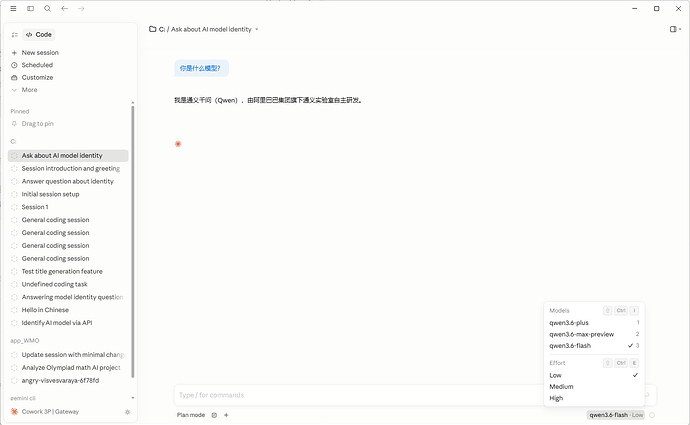Open 'angry-visvesvaraya-6f78fd' session
690x425 pixels.
68,380
